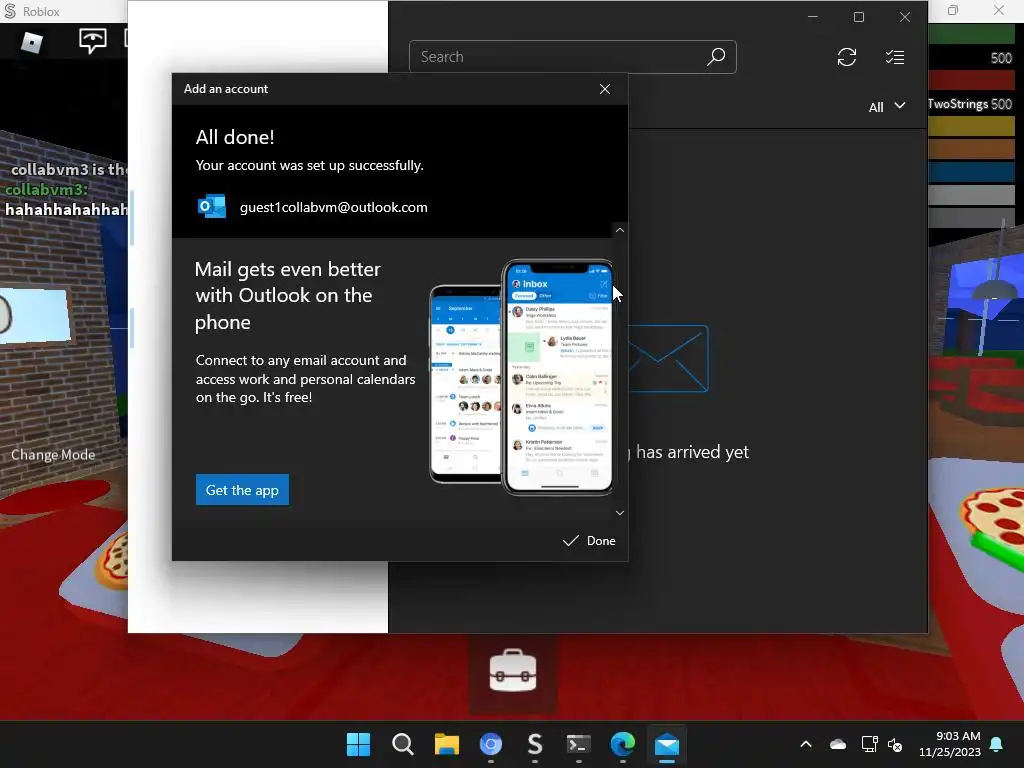
Task: Toggle the Roblox chat bubble icon
Action: (93, 41)
